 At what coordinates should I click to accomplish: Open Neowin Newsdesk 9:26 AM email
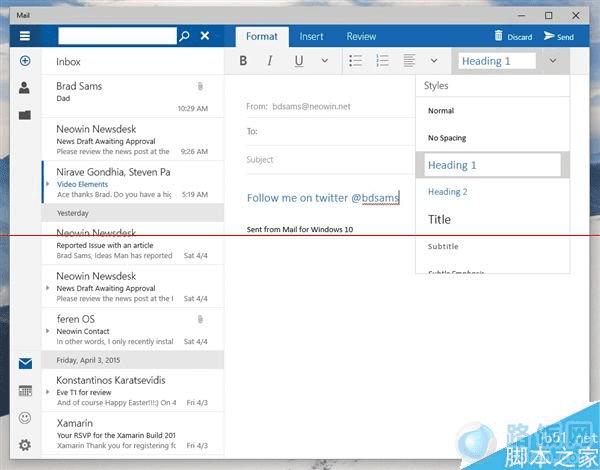pyautogui.click(x=132, y=140)
